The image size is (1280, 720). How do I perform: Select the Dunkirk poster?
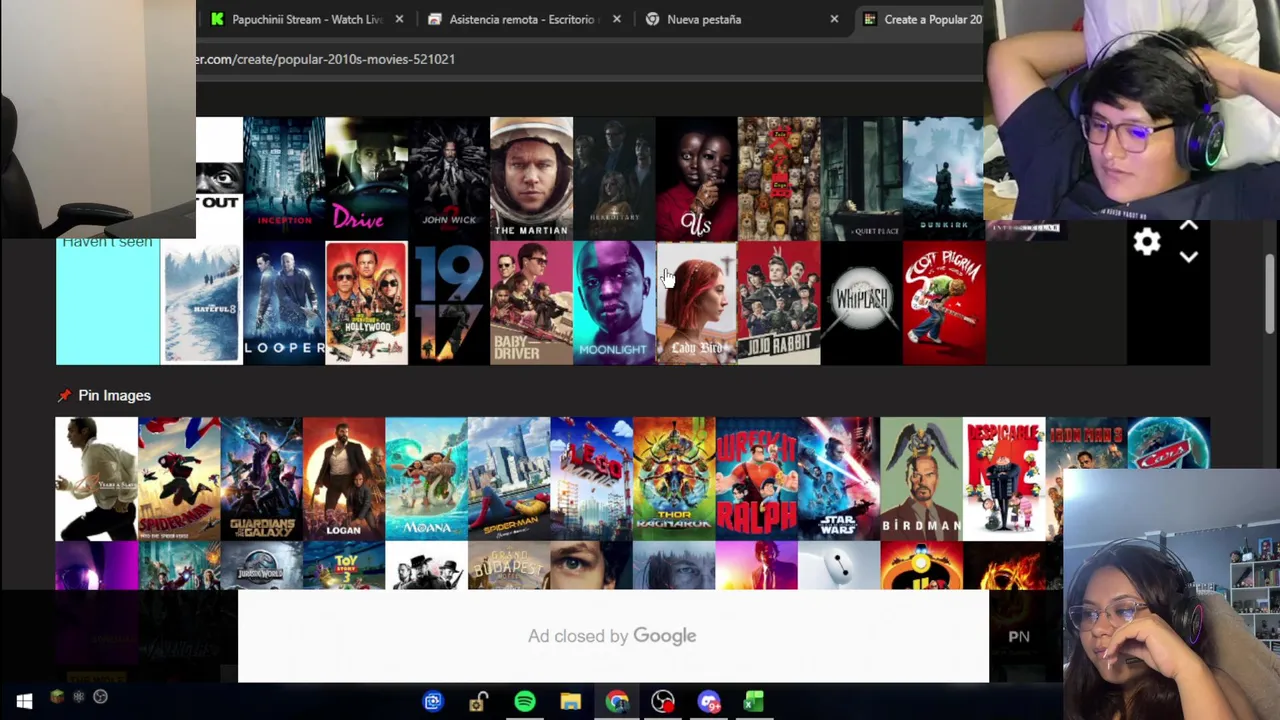(943, 178)
